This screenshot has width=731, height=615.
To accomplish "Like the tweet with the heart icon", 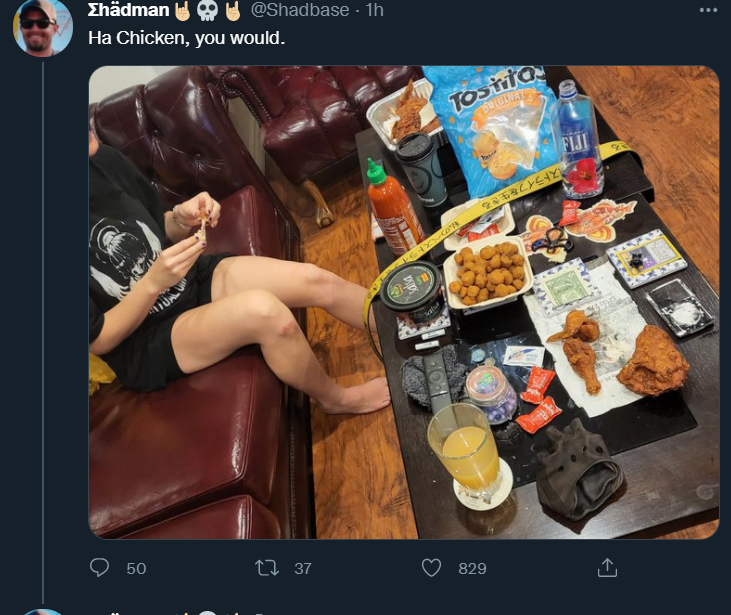I will (x=431, y=568).
